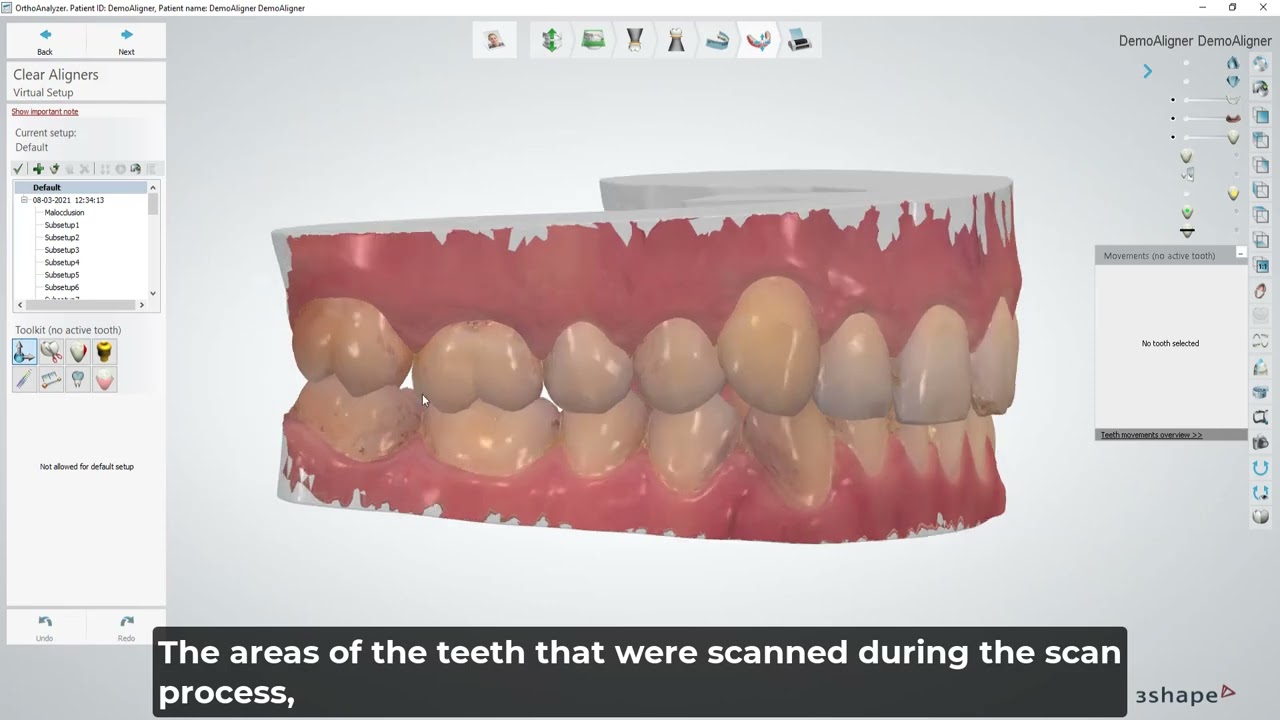
Task: Open 'Teeth movements overview >>' link
Action: pos(1151,435)
